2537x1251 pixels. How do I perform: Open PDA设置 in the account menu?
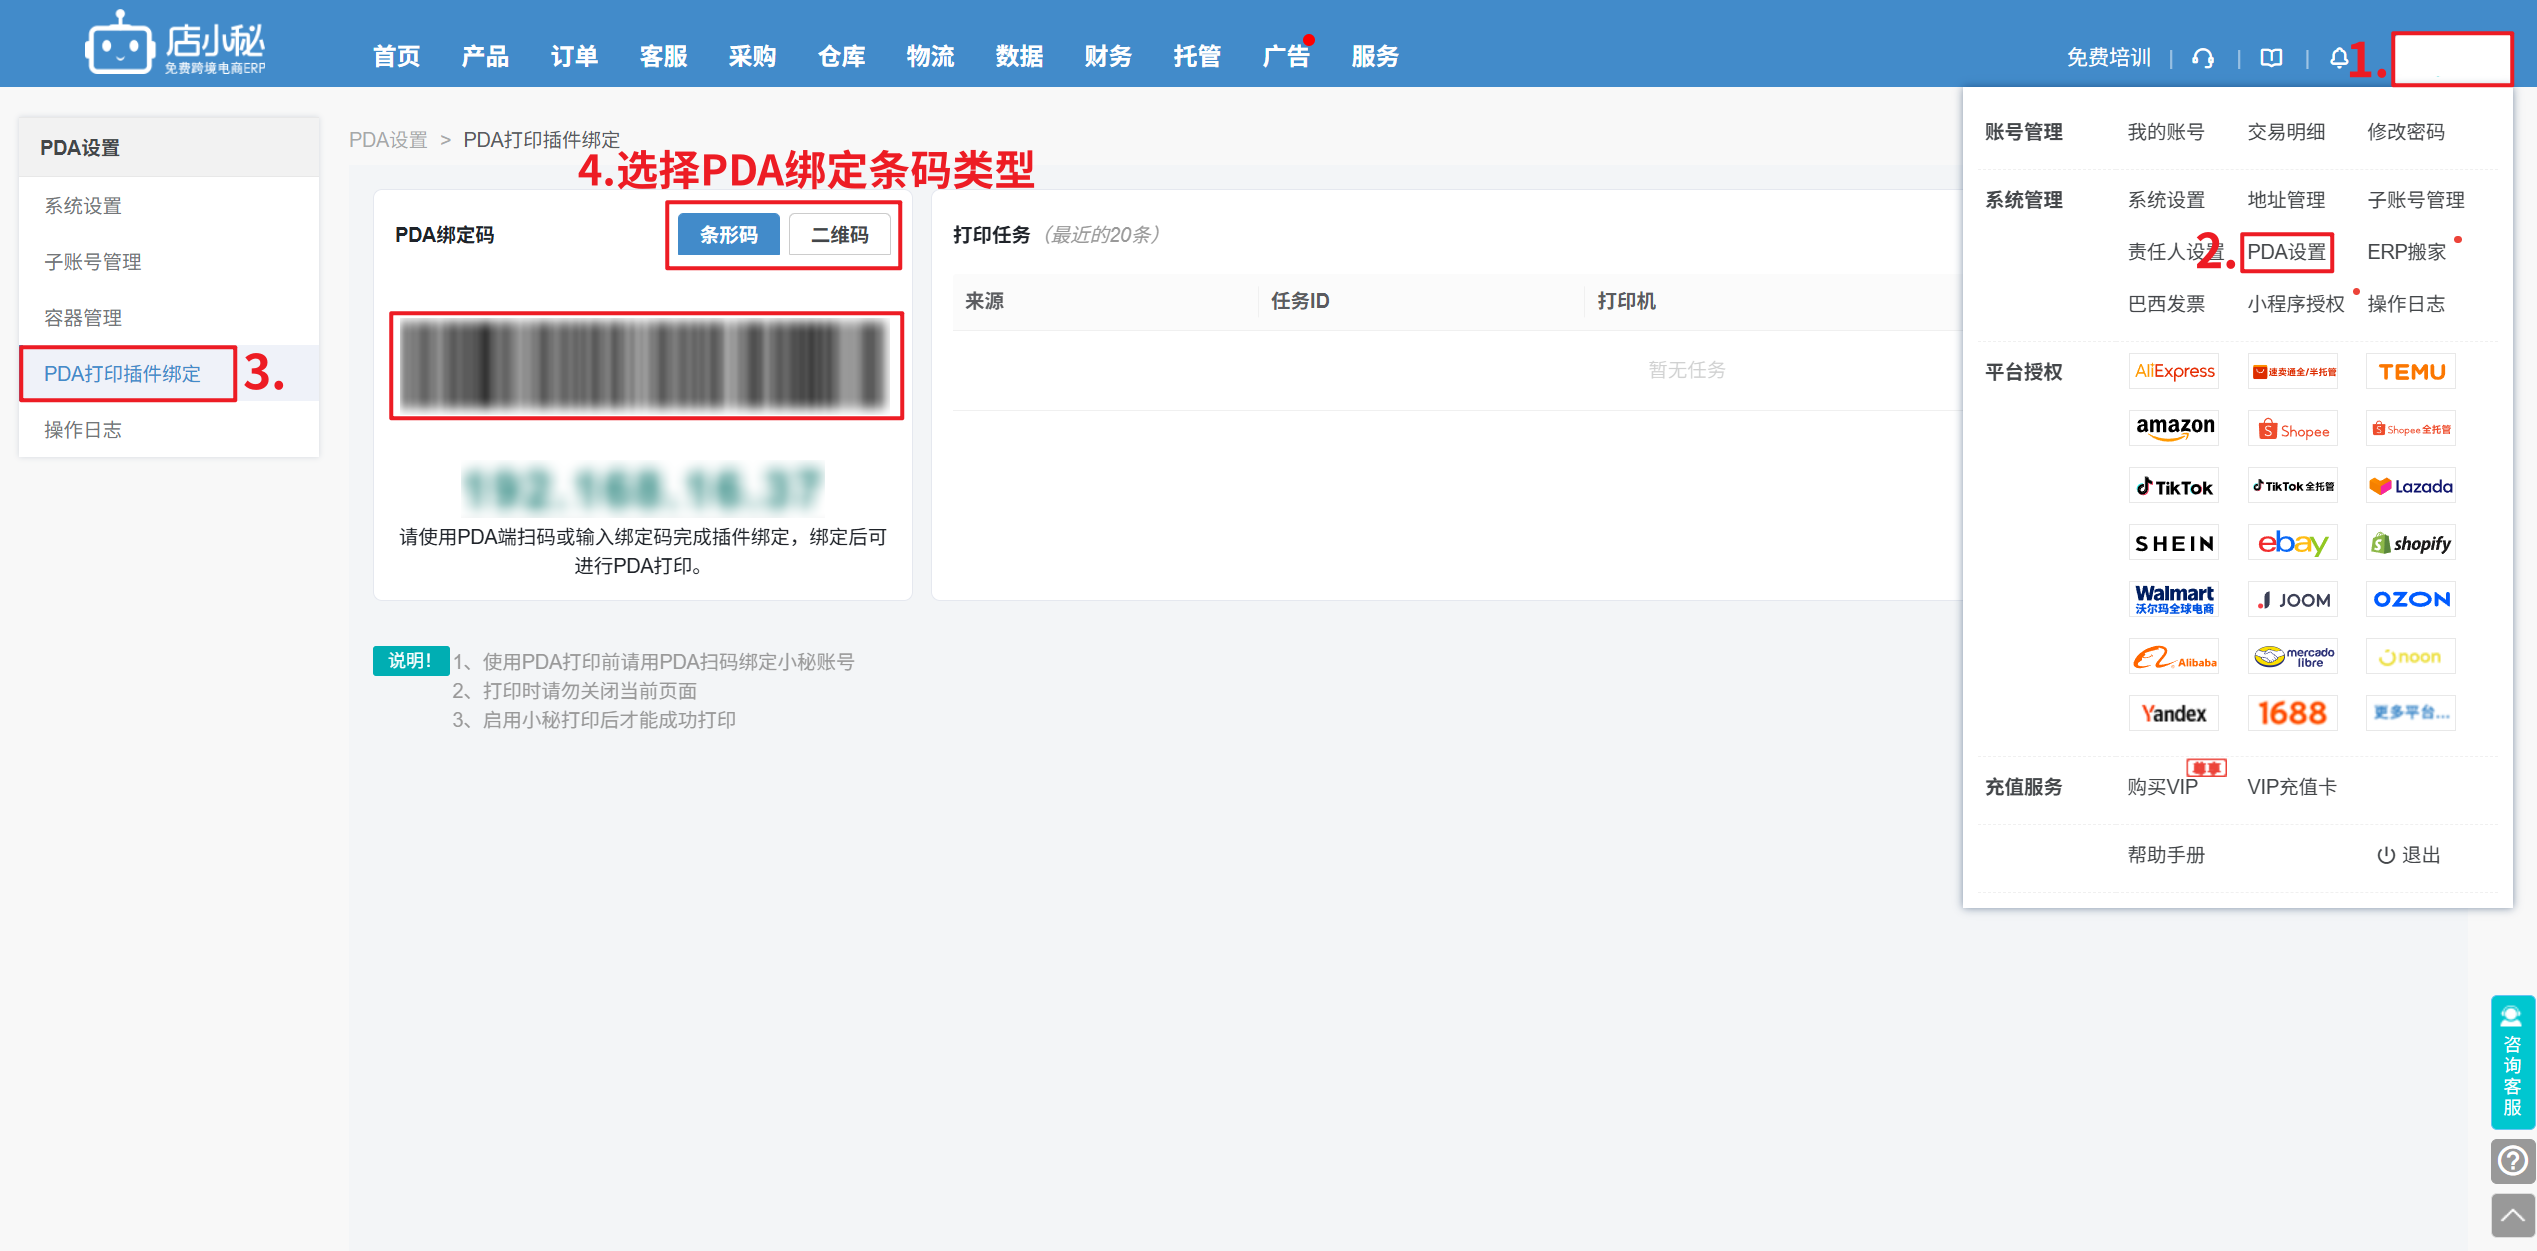coord(2286,252)
